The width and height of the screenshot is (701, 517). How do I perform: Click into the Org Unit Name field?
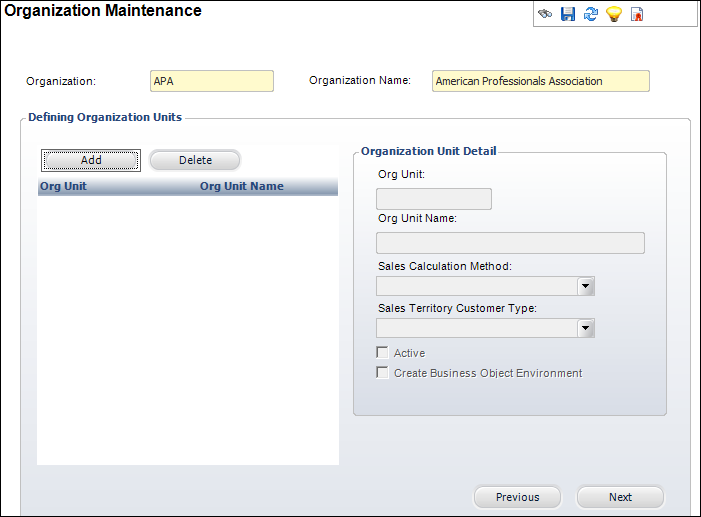click(510, 243)
